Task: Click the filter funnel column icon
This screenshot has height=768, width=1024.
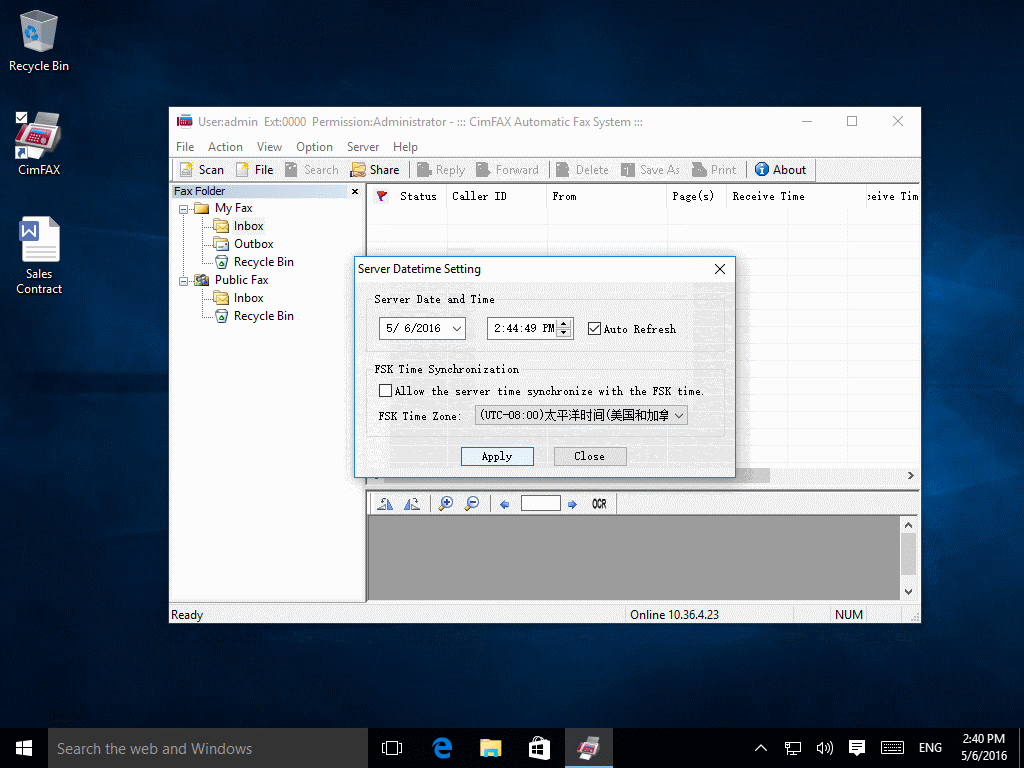Action: [x=382, y=196]
